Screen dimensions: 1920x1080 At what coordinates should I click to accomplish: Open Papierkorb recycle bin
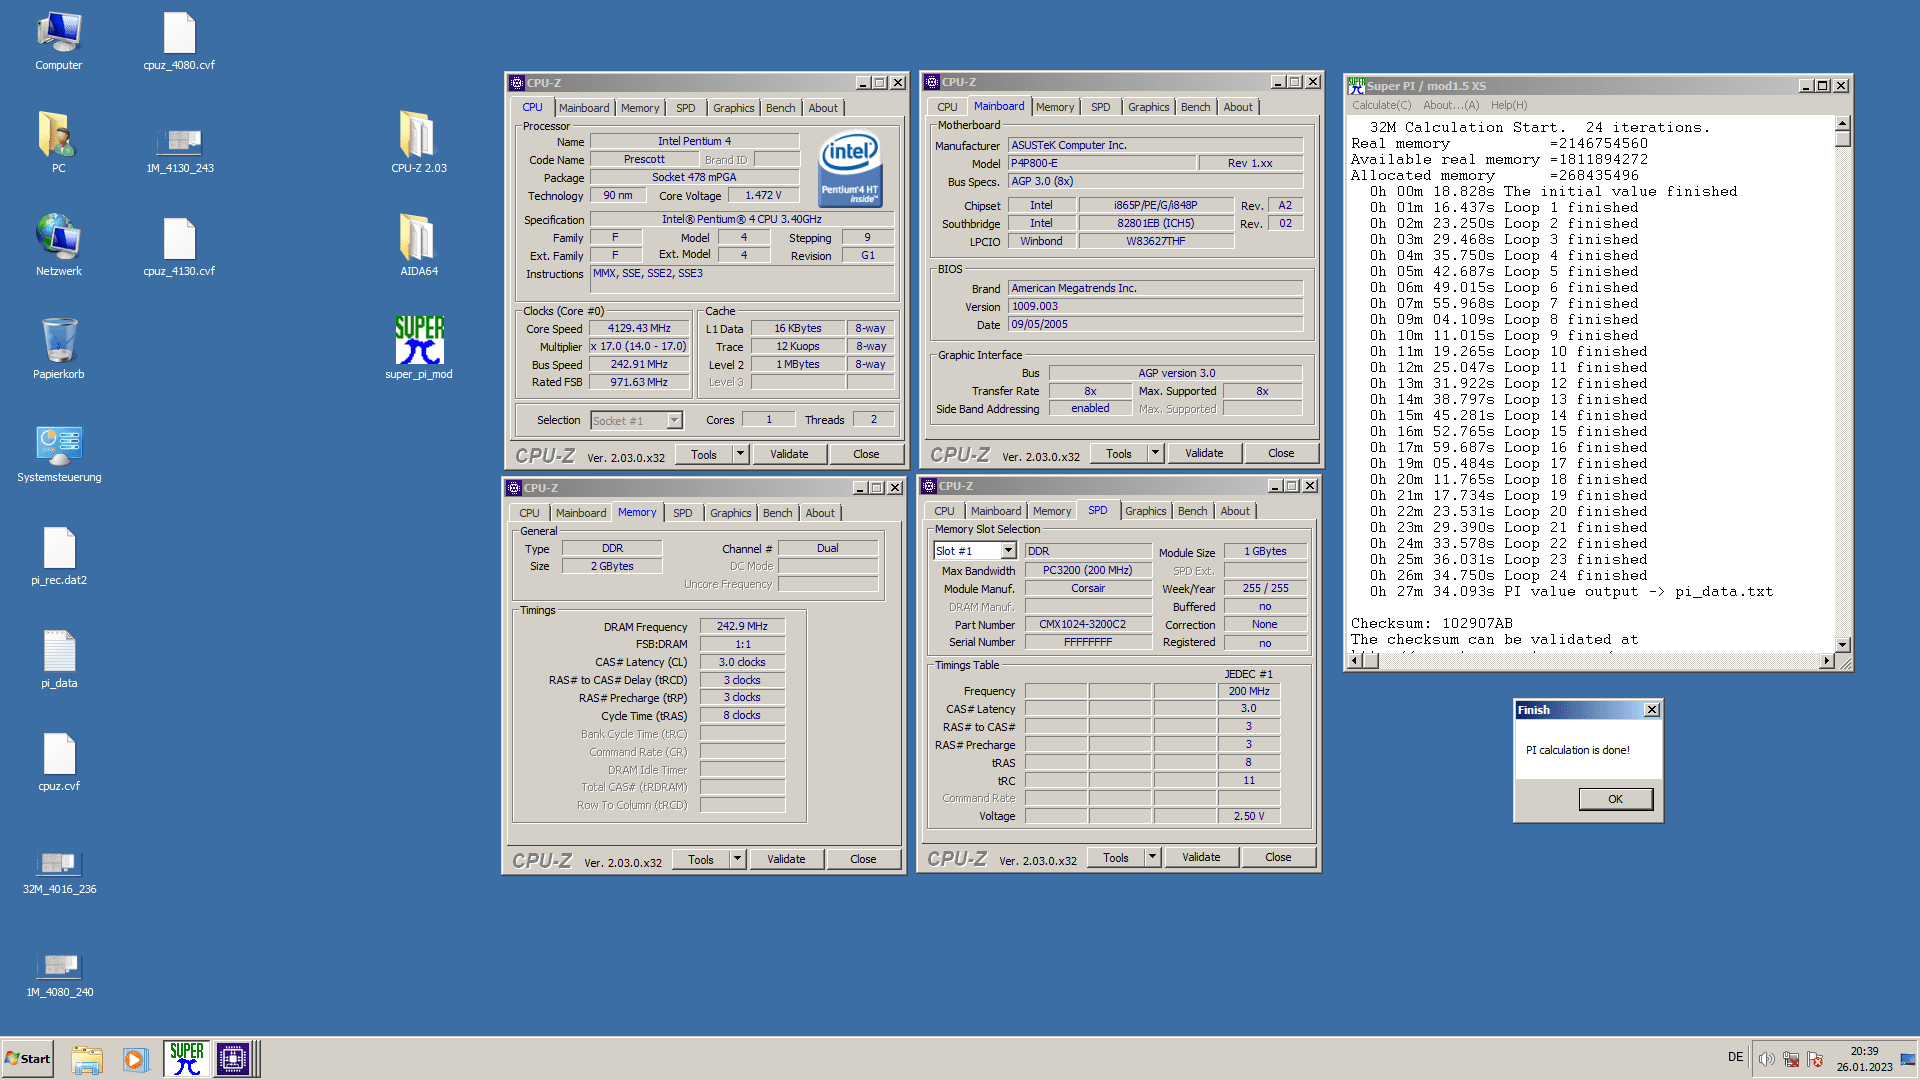tap(59, 350)
